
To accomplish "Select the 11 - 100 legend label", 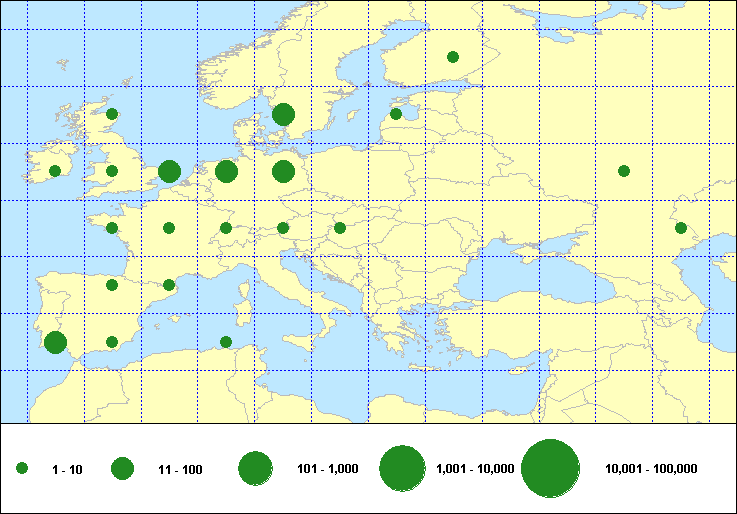I will coord(180,469).
